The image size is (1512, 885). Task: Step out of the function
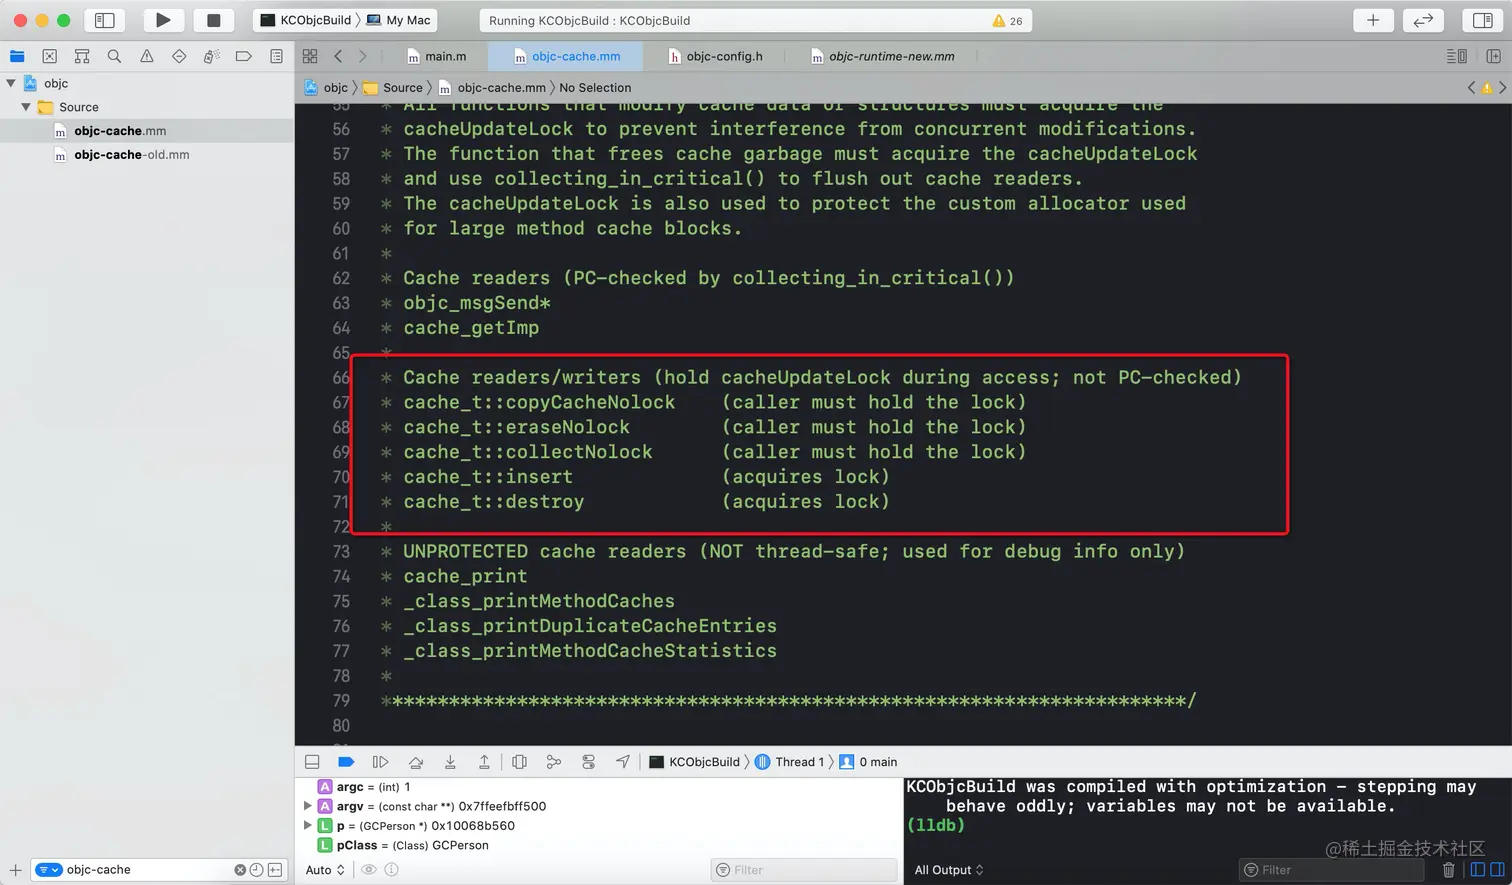pos(484,762)
